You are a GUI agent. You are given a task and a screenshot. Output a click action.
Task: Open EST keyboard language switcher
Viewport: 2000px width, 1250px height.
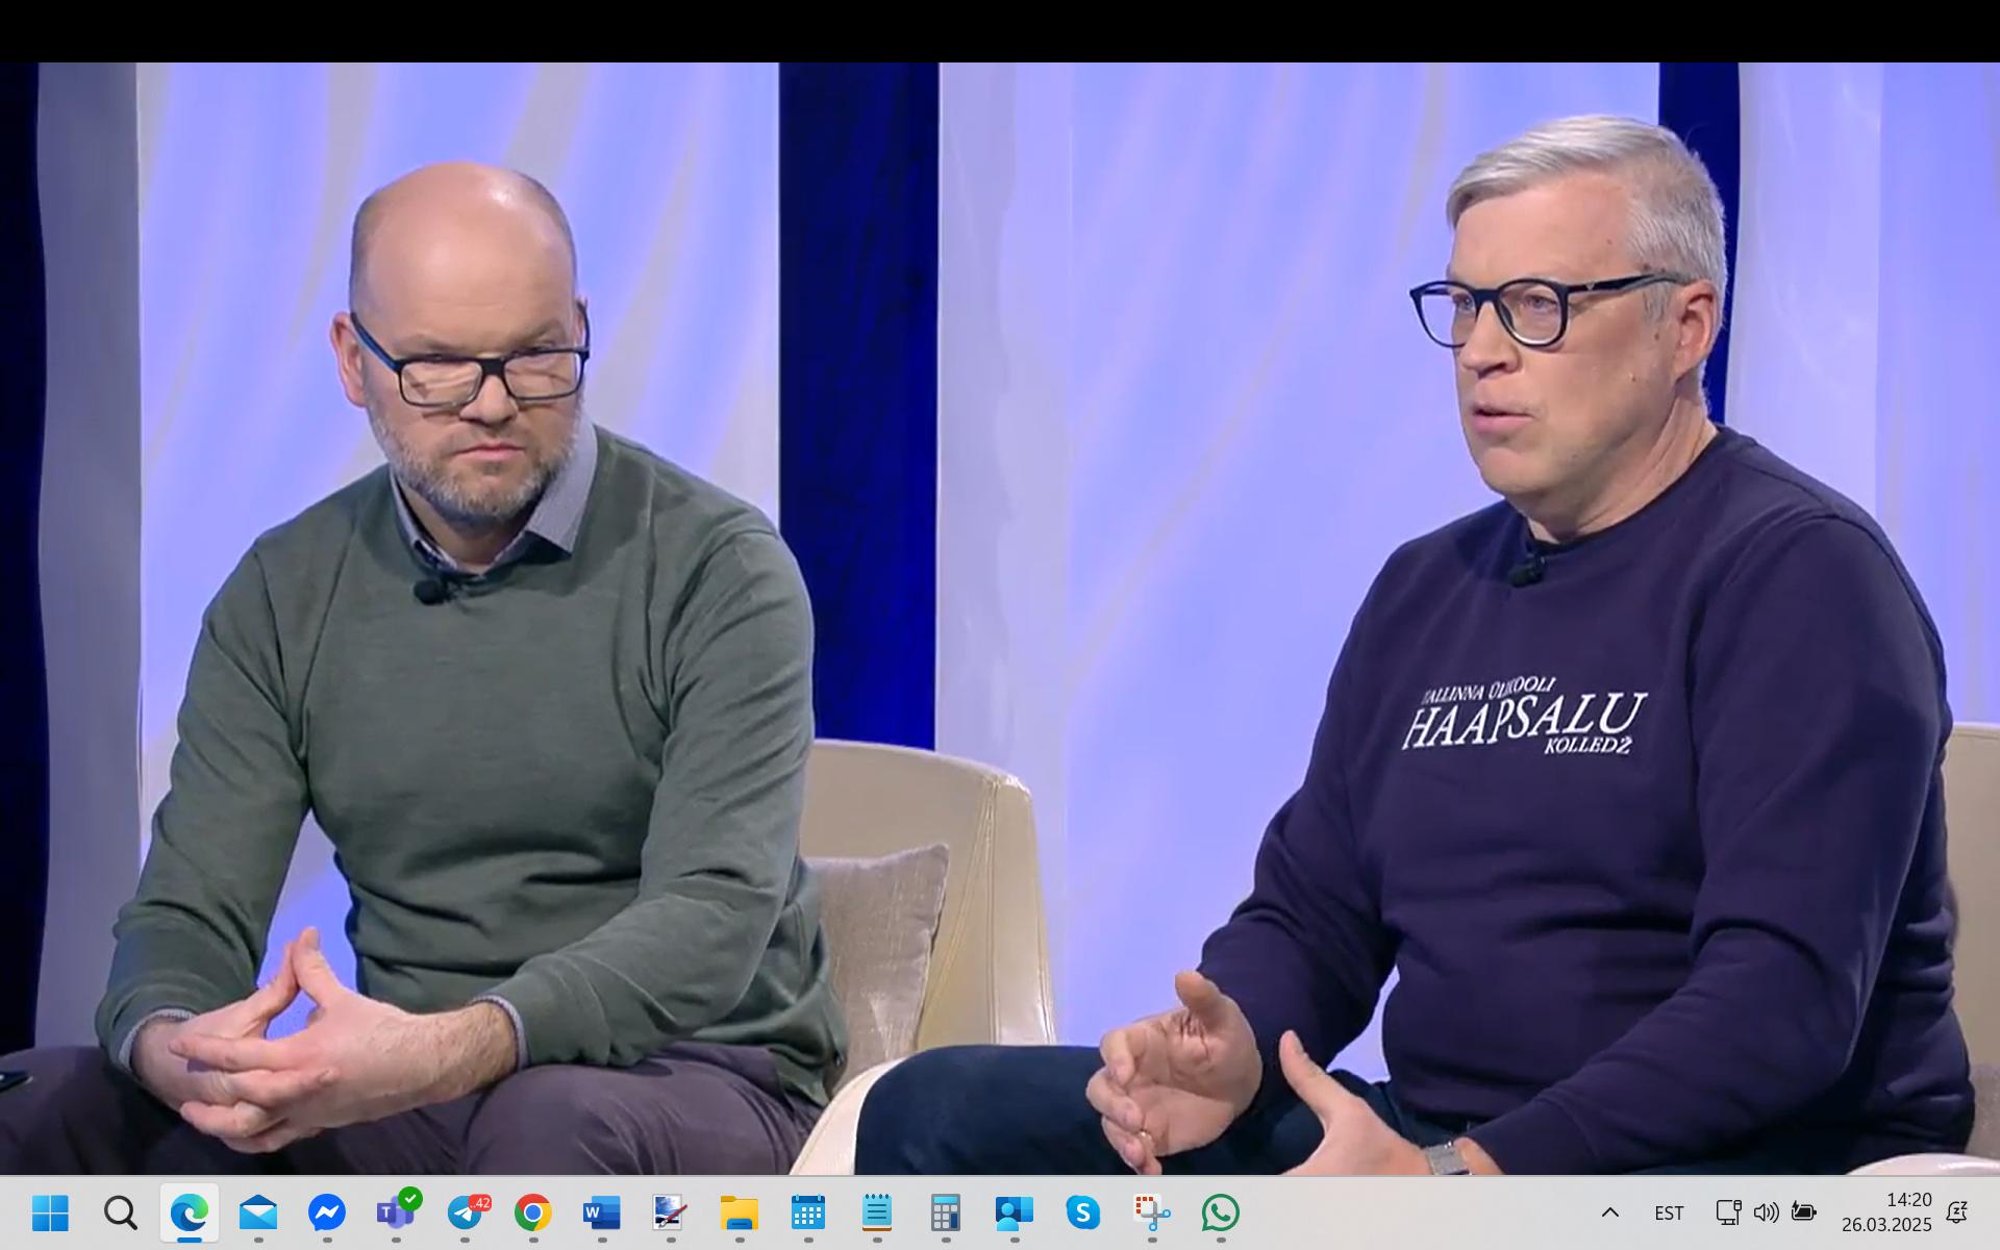(x=1668, y=1213)
